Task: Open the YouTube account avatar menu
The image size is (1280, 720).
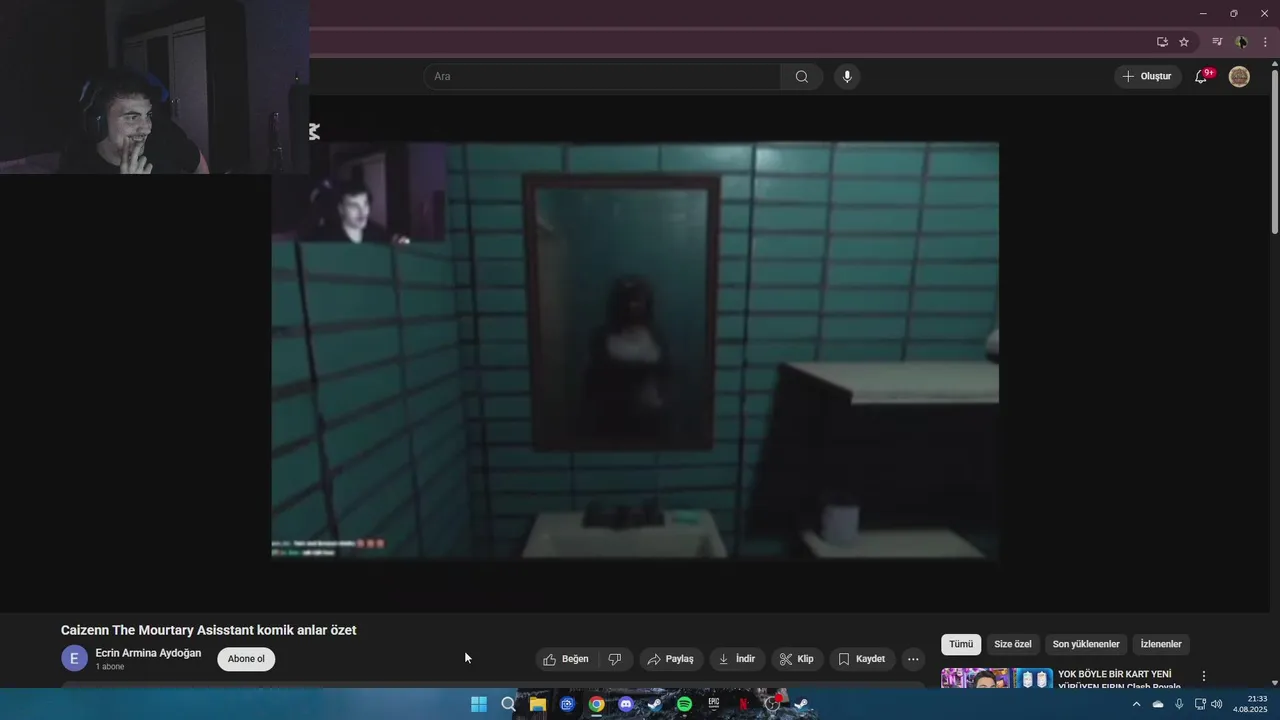Action: click(1239, 77)
